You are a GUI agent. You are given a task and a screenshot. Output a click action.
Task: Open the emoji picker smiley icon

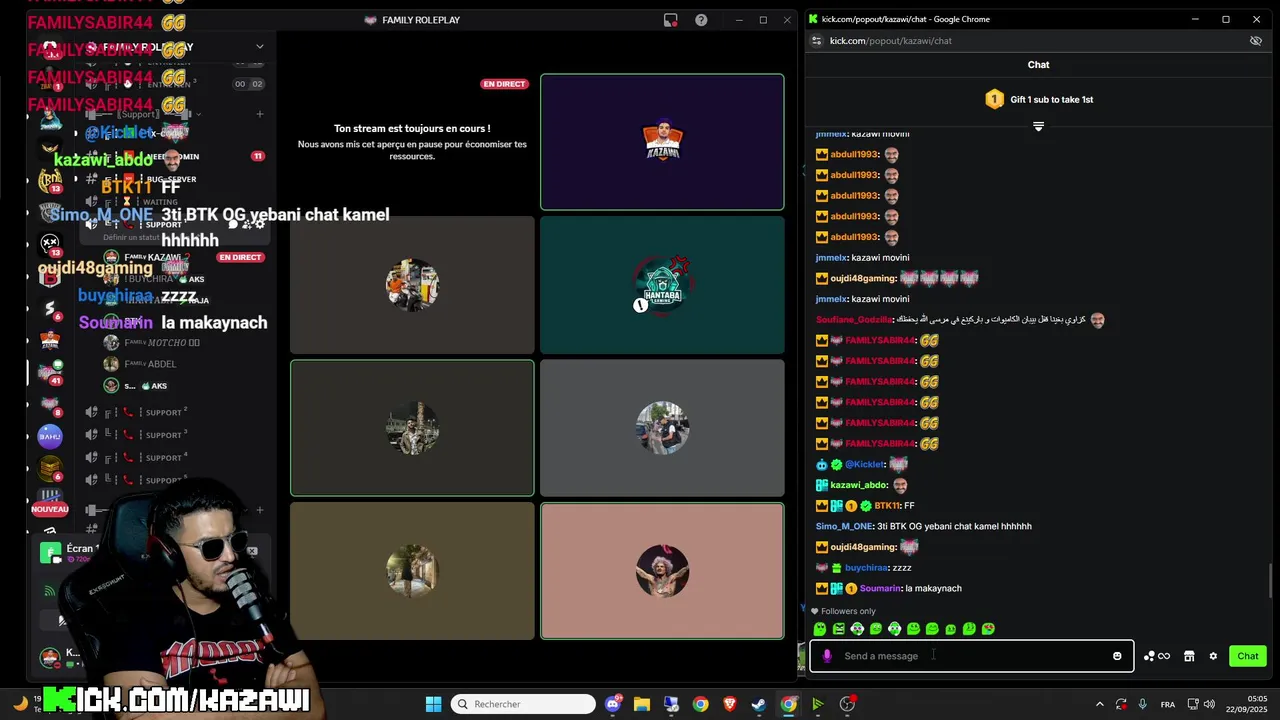(x=1117, y=656)
